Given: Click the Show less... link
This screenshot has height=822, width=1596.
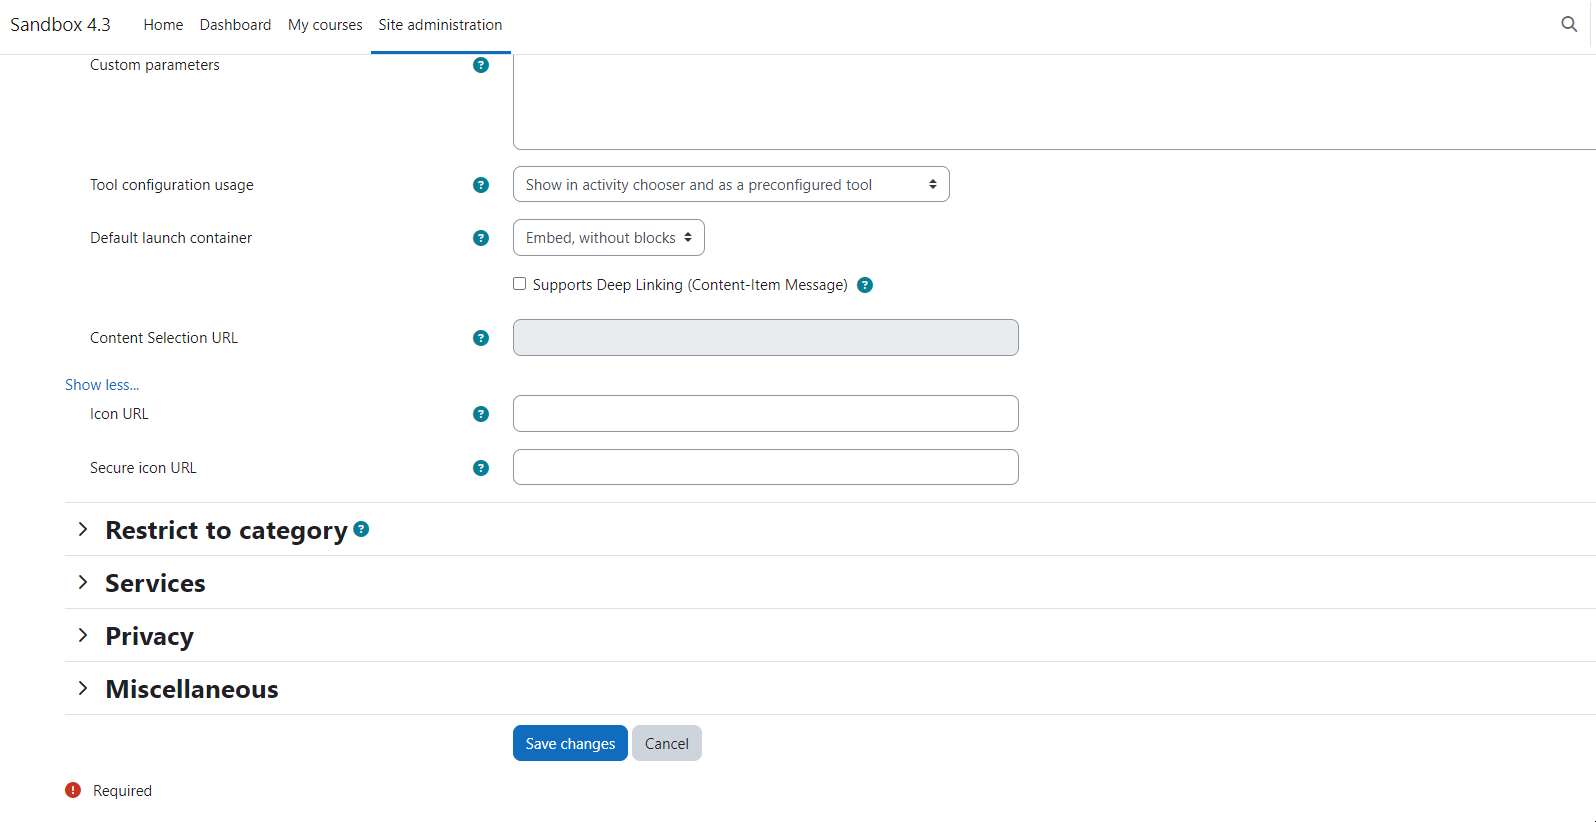Looking at the screenshot, I should tap(102, 385).
